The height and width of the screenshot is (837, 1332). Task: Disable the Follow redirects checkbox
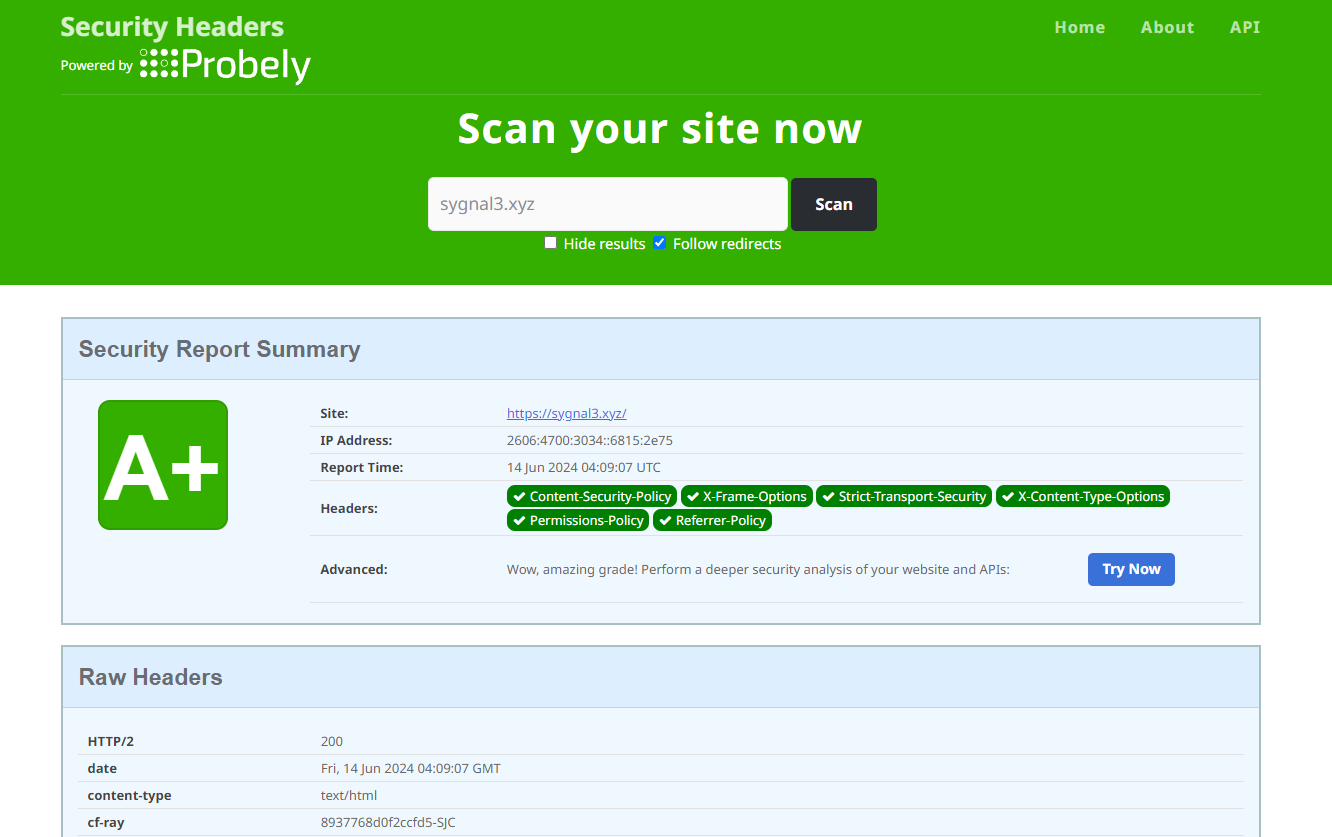(659, 242)
